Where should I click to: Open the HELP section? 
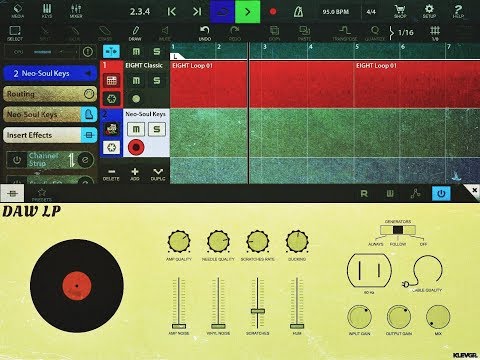[x=458, y=11]
